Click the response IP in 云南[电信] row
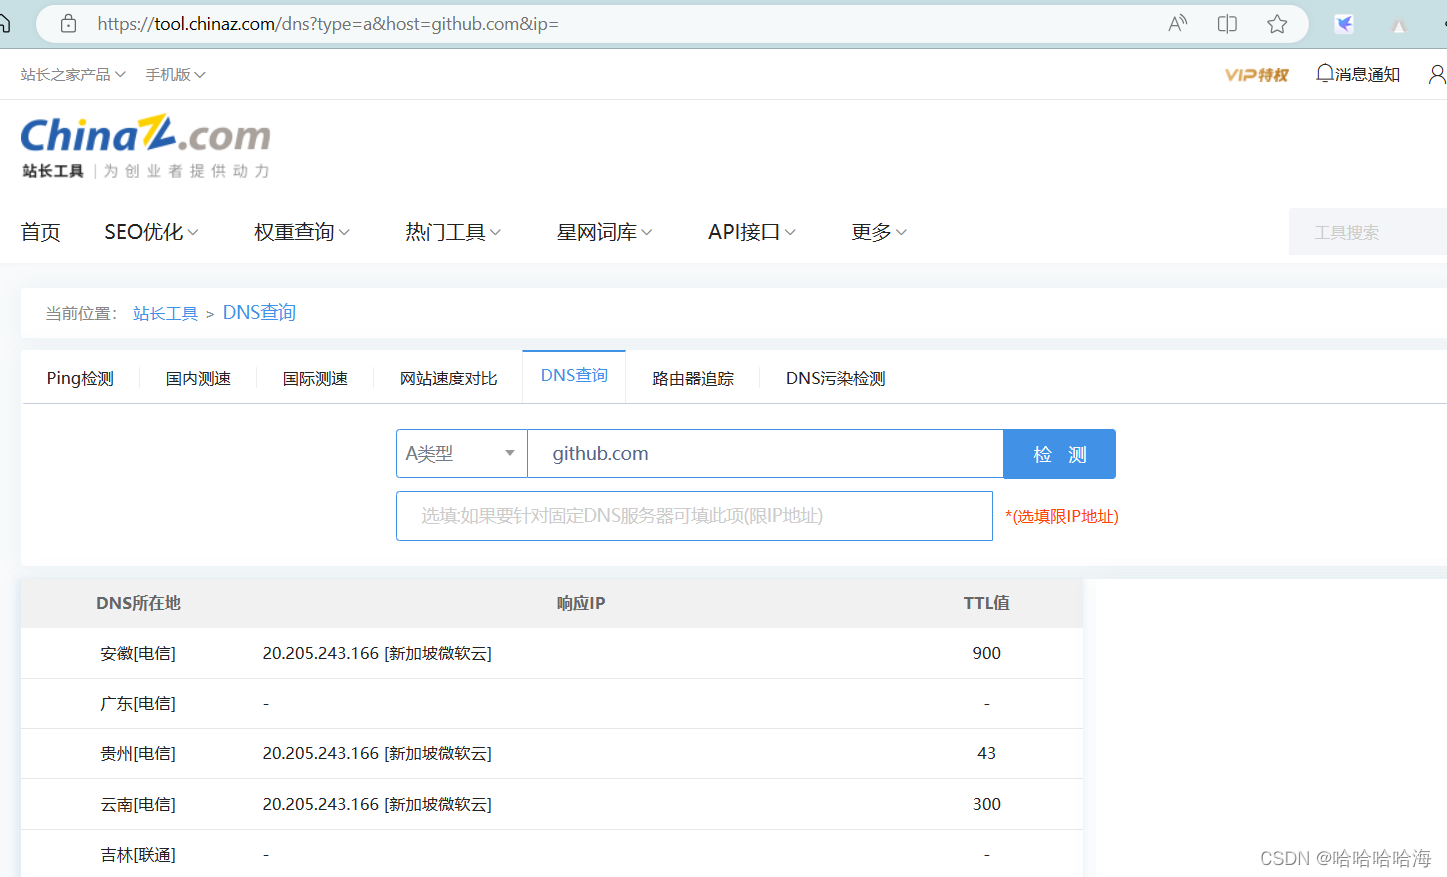 point(377,804)
